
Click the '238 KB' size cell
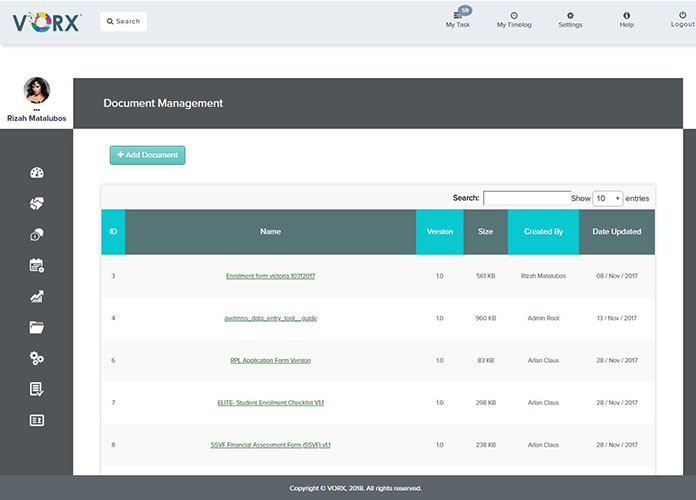(486, 444)
